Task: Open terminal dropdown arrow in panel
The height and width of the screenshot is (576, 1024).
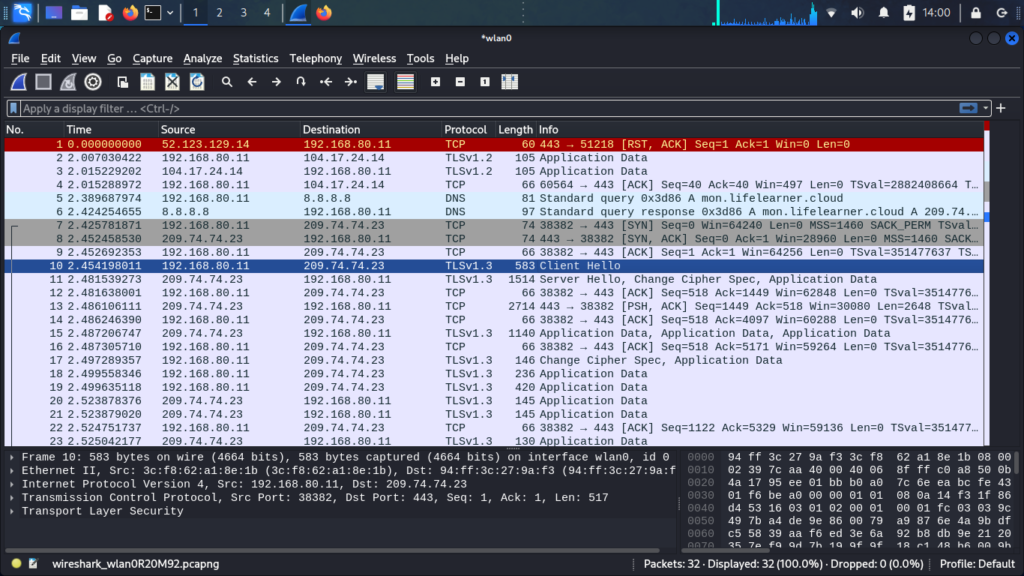Action: (x=170, y=12)
